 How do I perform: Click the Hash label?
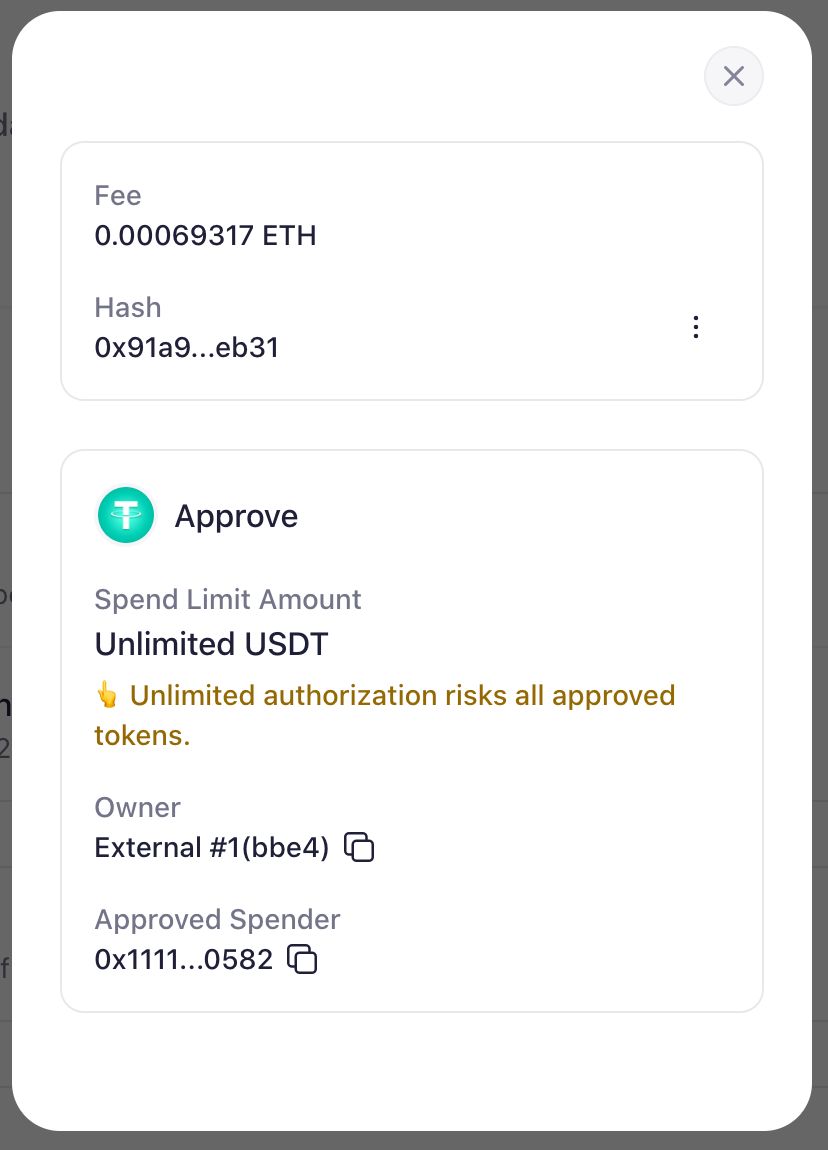point(128,307)
